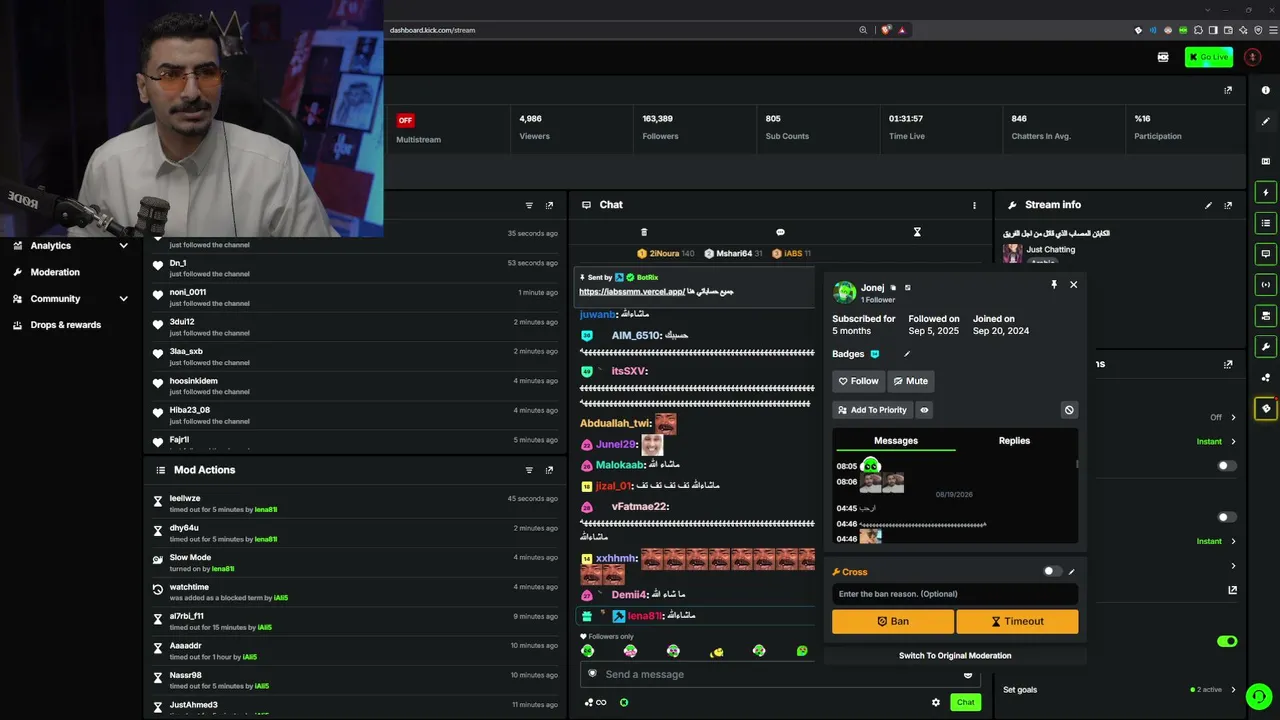Viewport: 1280px width, 720px height.
Task: Filter the Mod Actions list
Action: (x=529, y=470)
